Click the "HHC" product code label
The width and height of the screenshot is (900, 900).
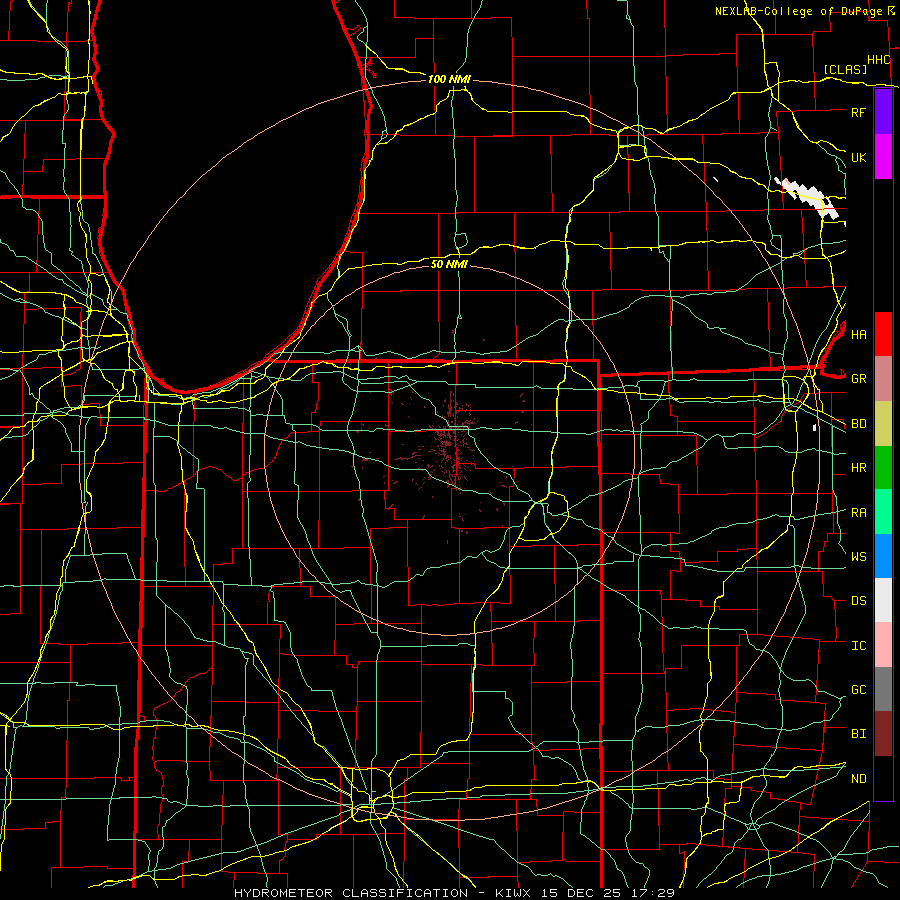[x=878, y=60]
